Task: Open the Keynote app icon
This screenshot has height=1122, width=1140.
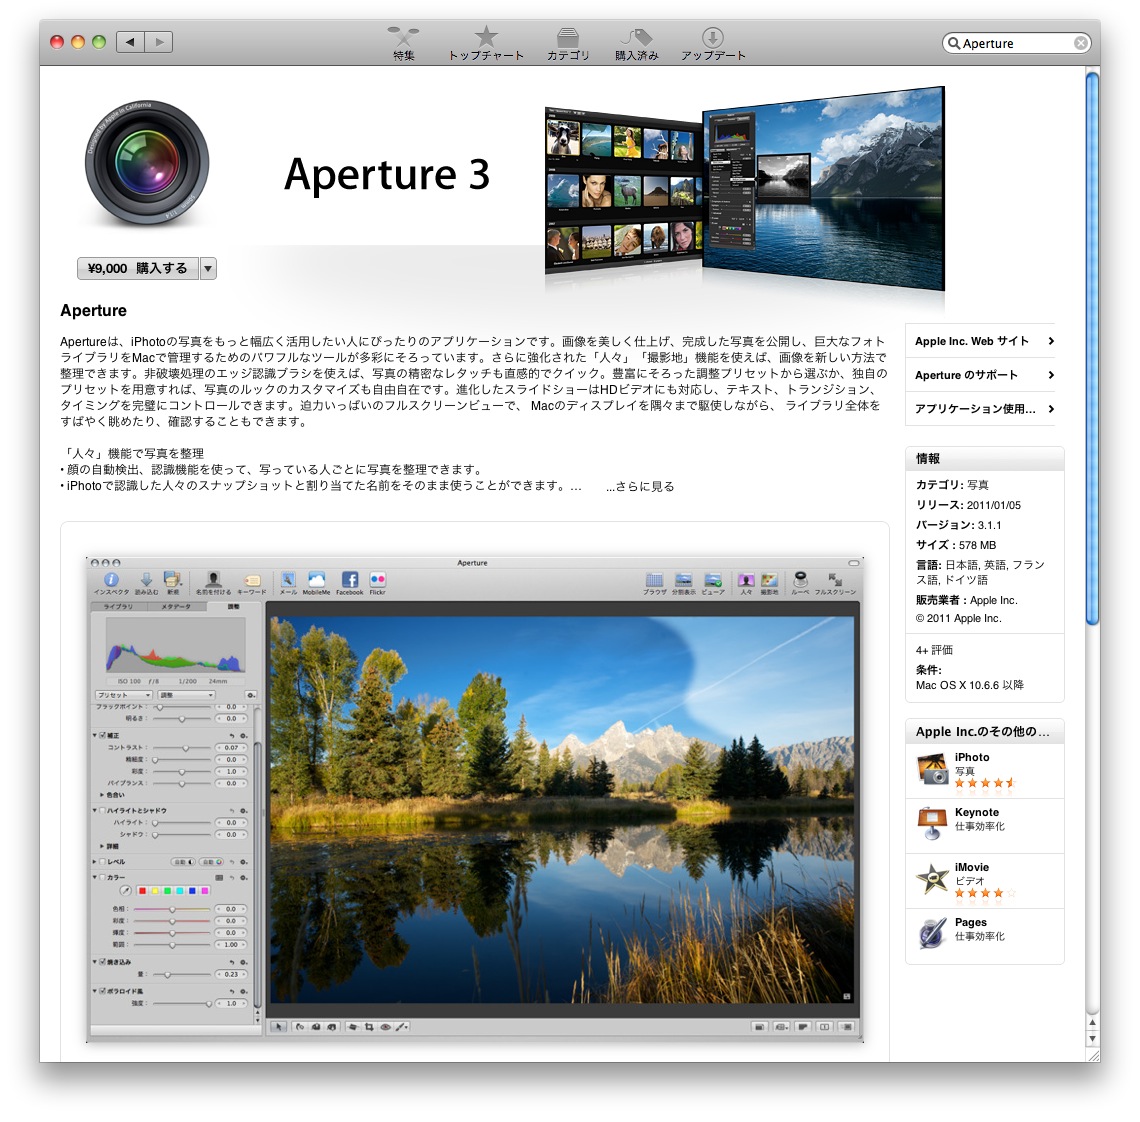Action: pyautogui.click(x=932, y=824)
